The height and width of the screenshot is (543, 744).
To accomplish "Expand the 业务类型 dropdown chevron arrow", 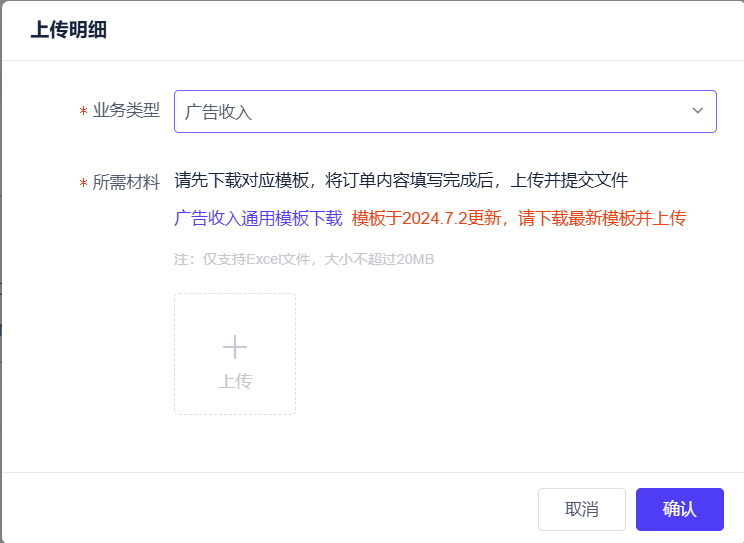I will pos(697,111).
